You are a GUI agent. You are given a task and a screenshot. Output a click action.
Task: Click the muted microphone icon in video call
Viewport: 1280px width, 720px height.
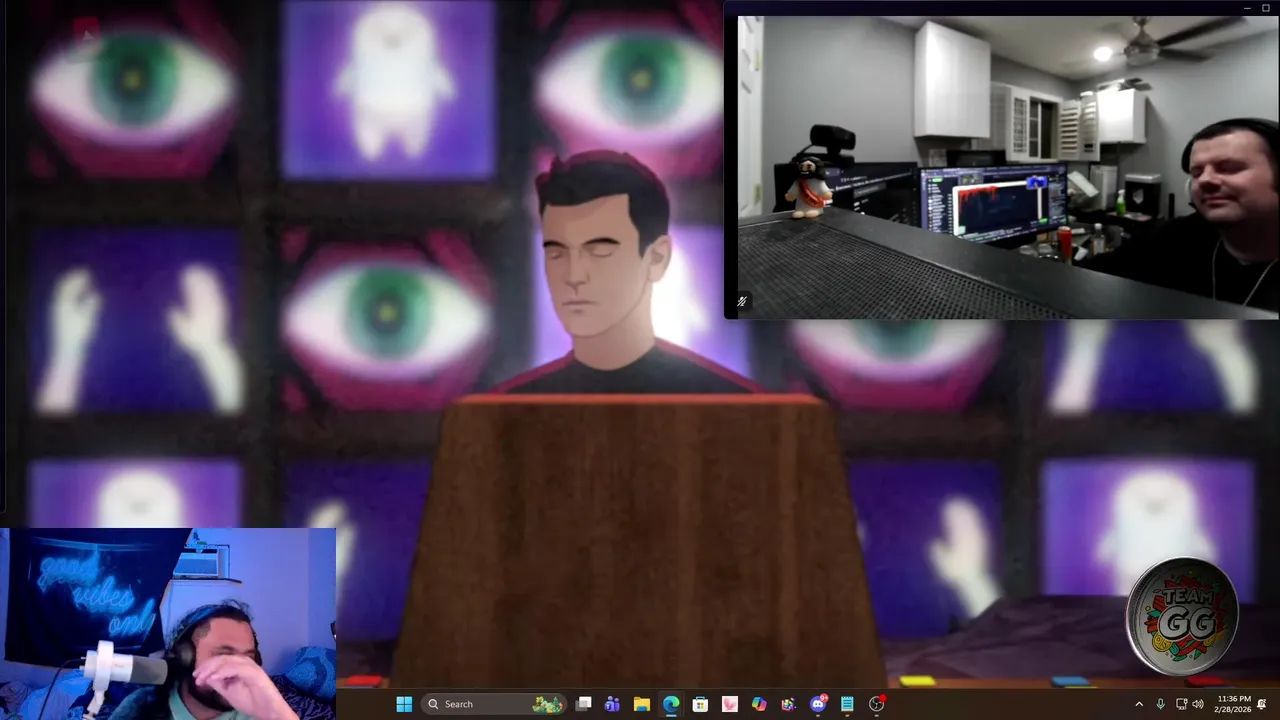coord(742,301)
